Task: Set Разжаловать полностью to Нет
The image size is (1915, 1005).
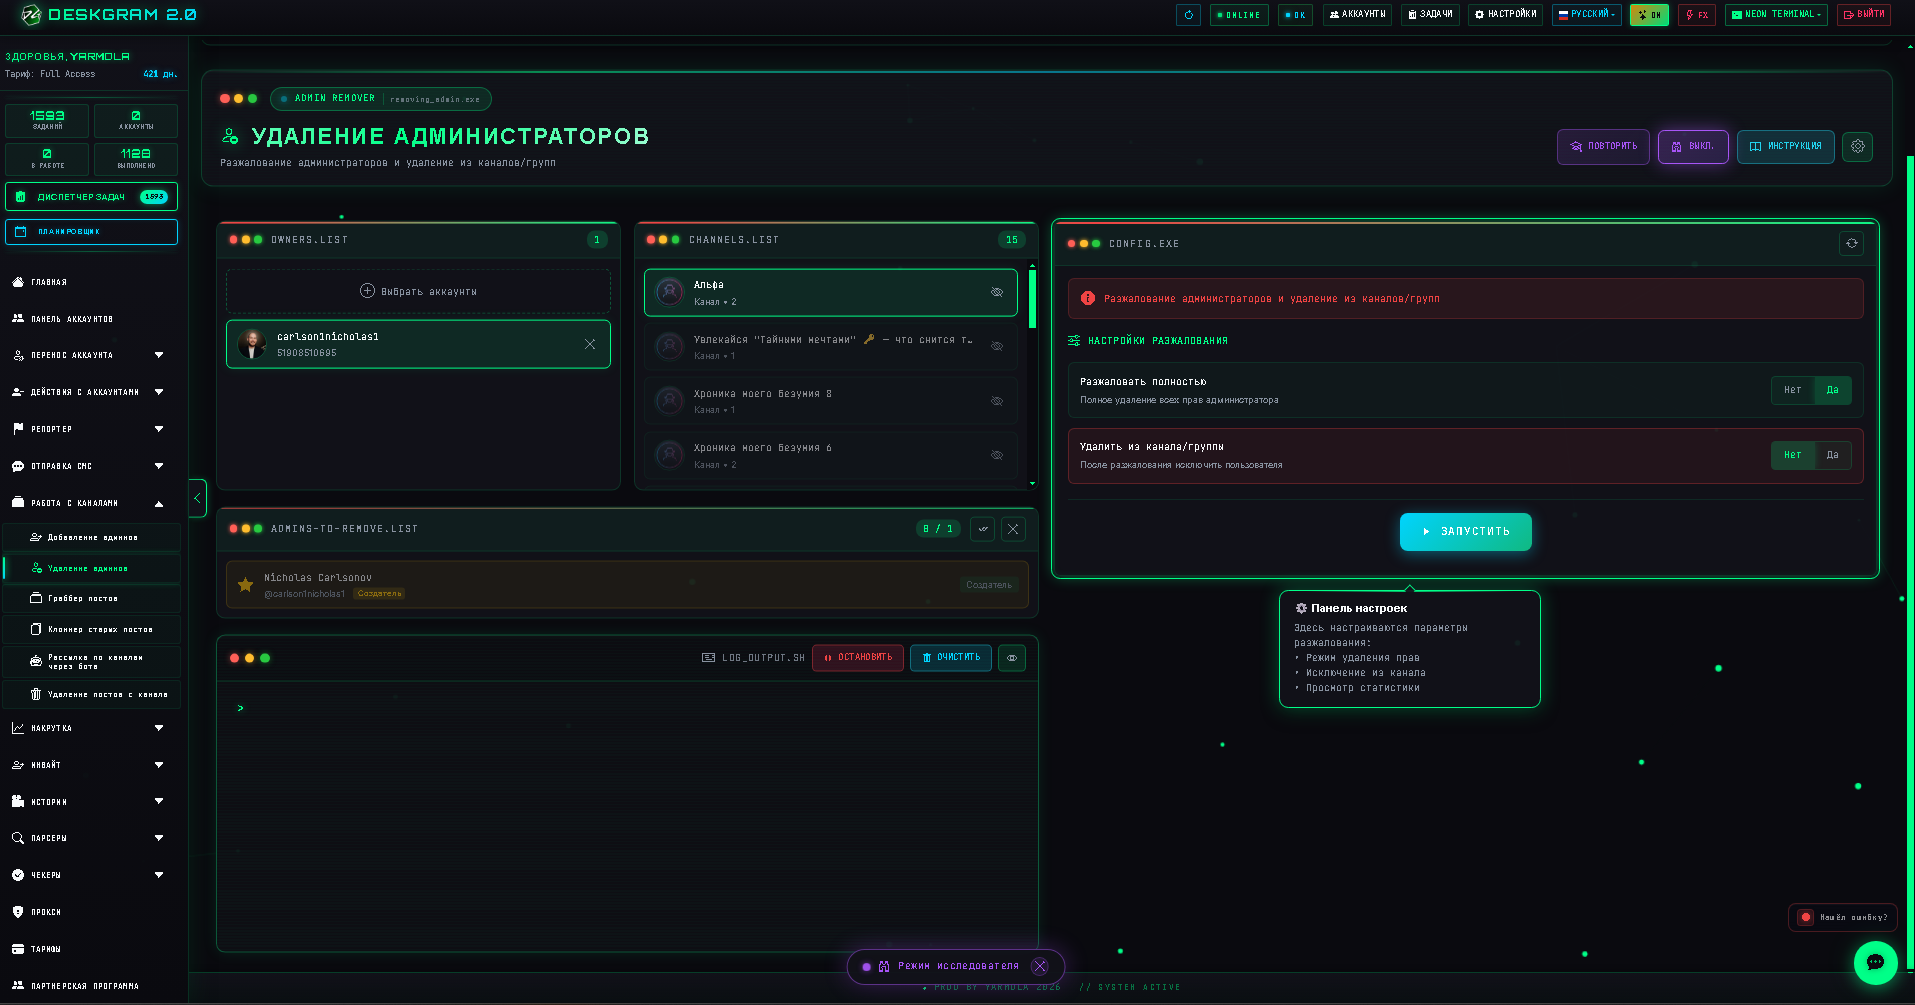Action: pos(1792,390)
